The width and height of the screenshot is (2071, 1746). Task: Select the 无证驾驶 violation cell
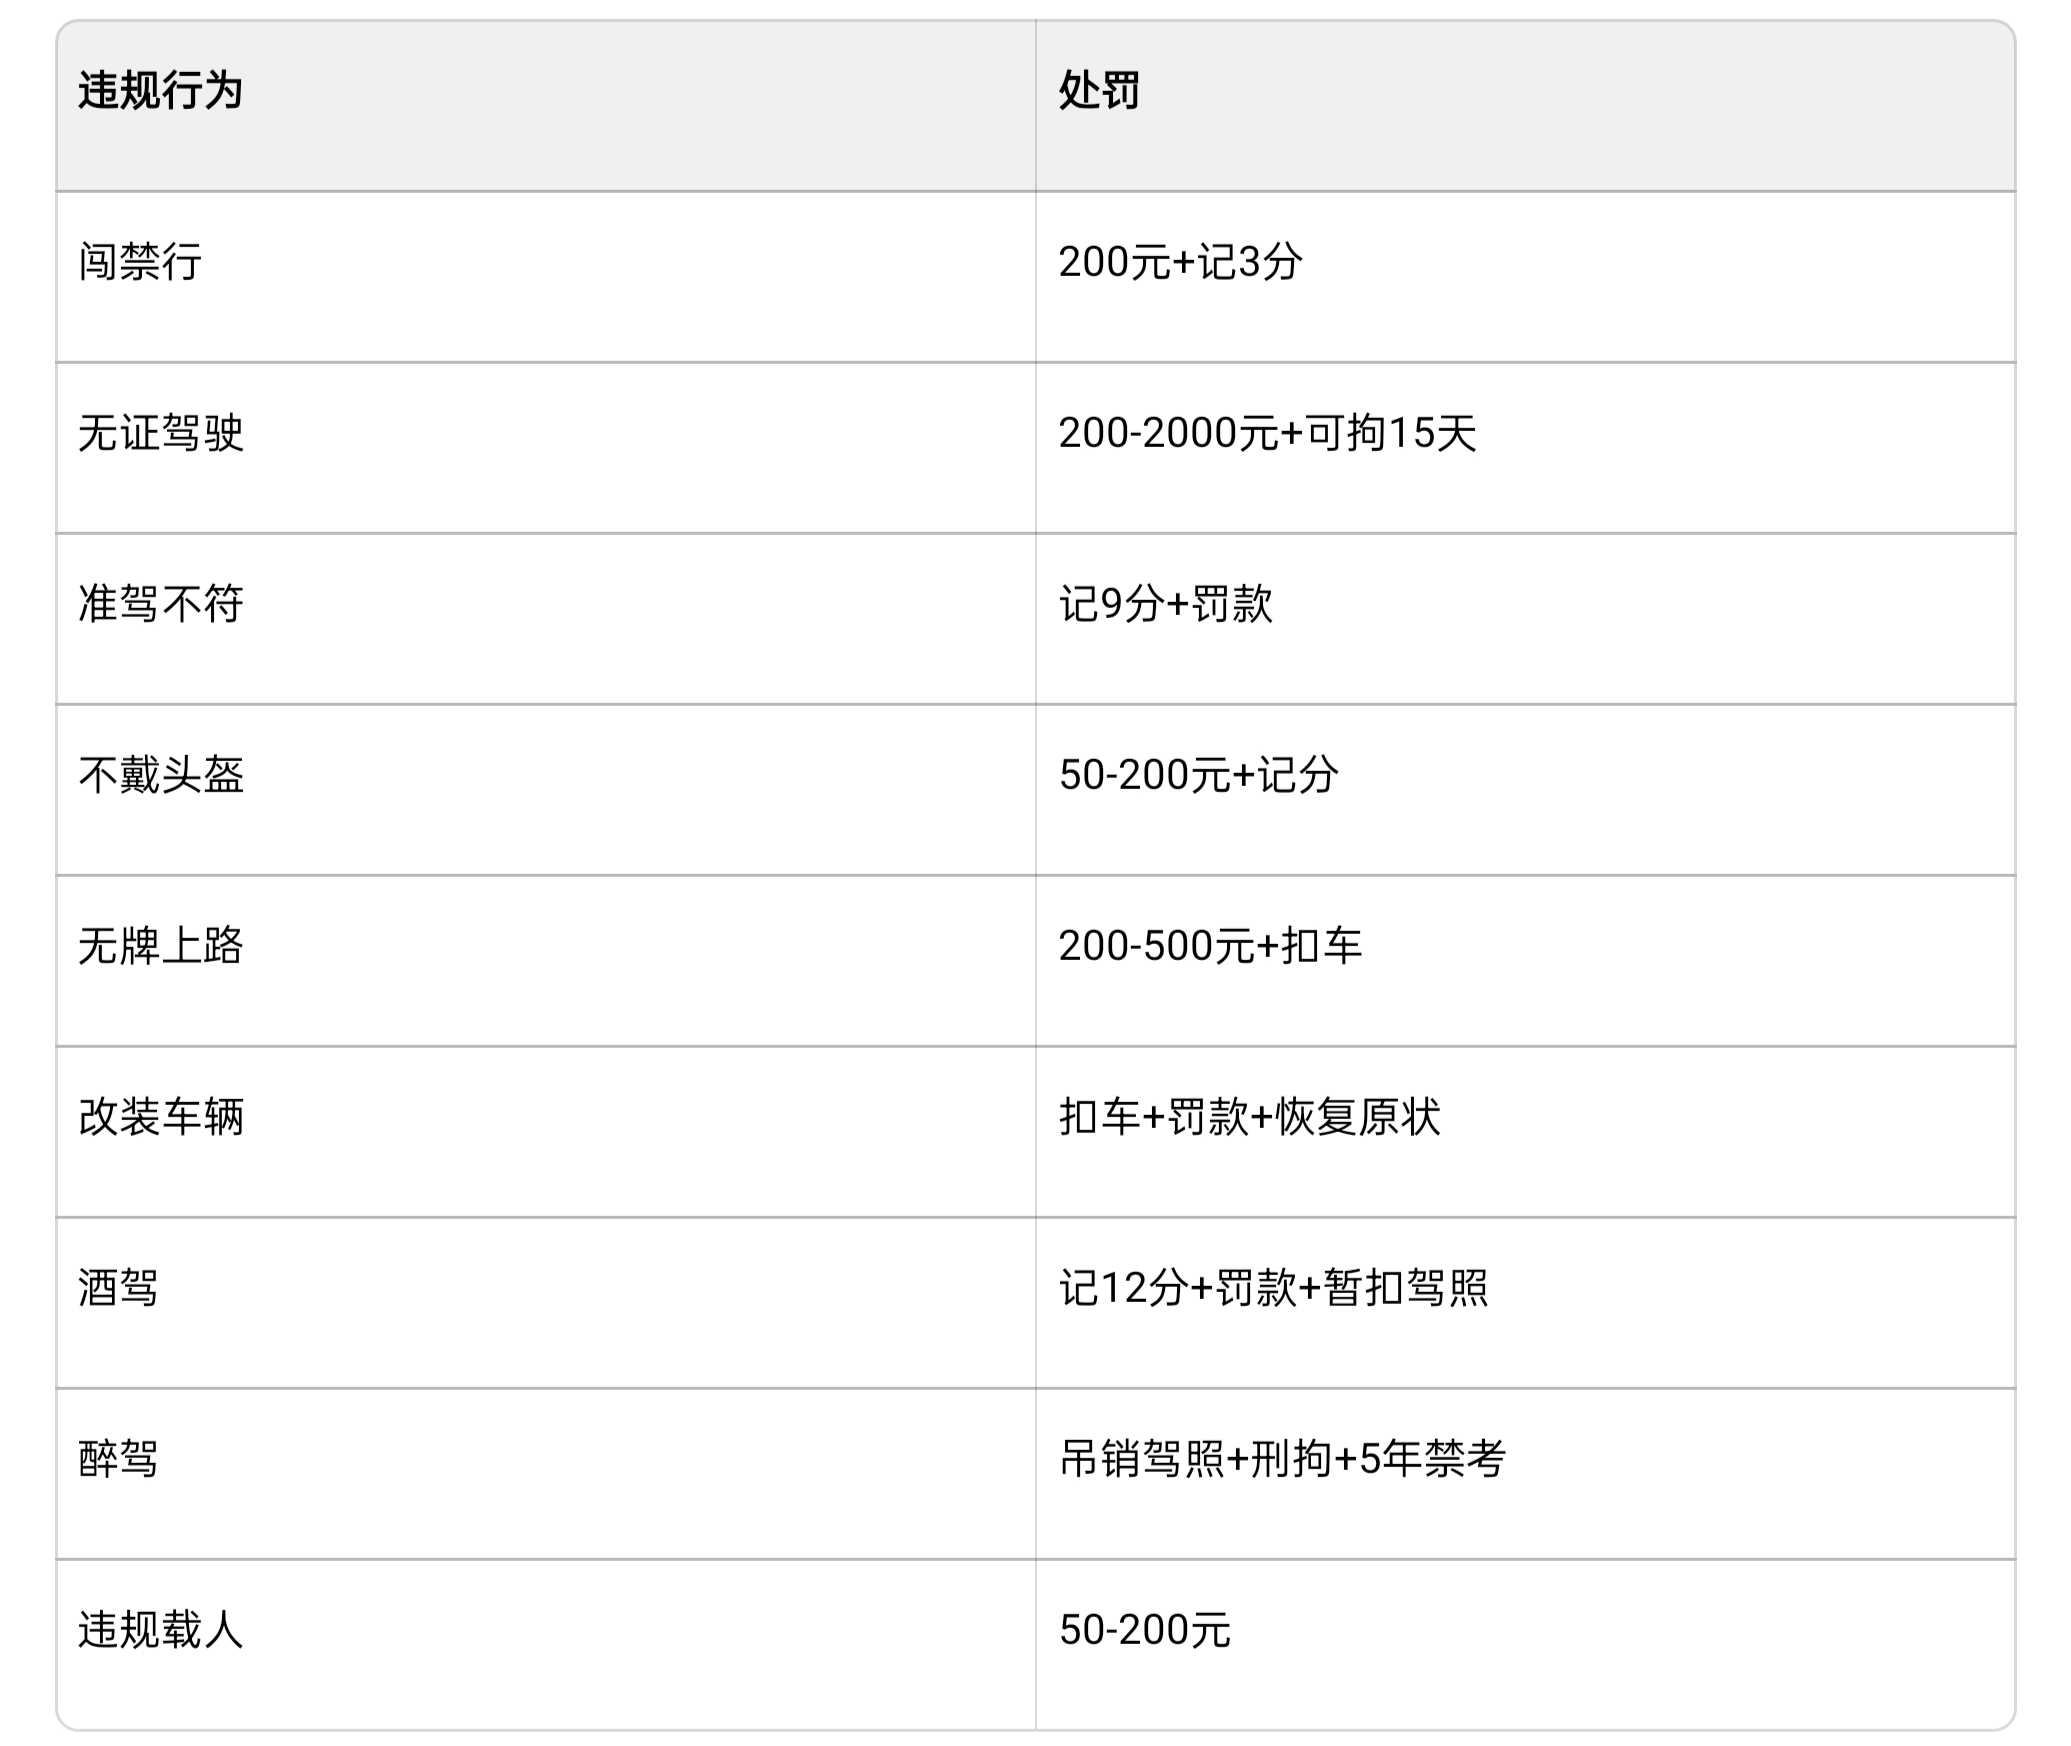coord(161,434)
